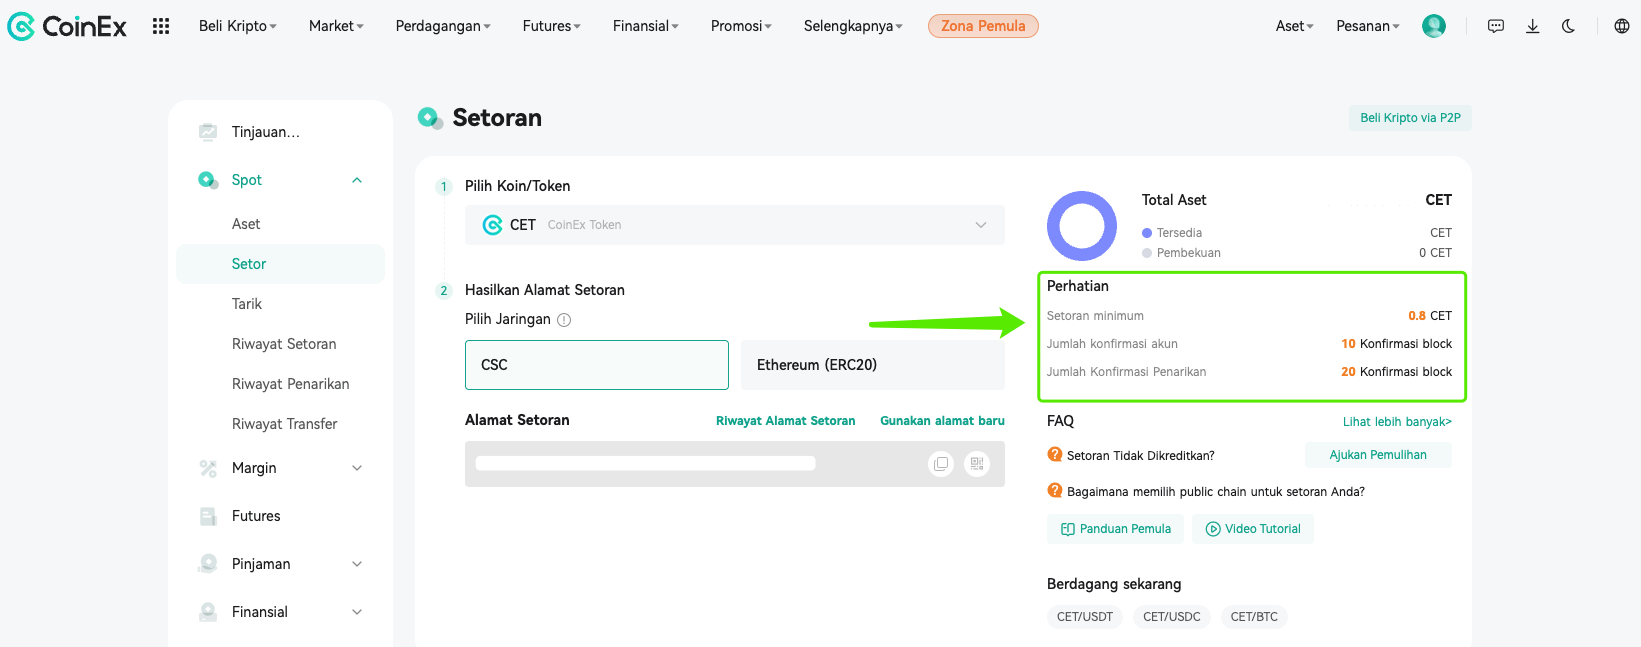The width and height of the screenshot is (1641, 647).
Task: Click the Margin sidebar icon
Action: (208, 468)
